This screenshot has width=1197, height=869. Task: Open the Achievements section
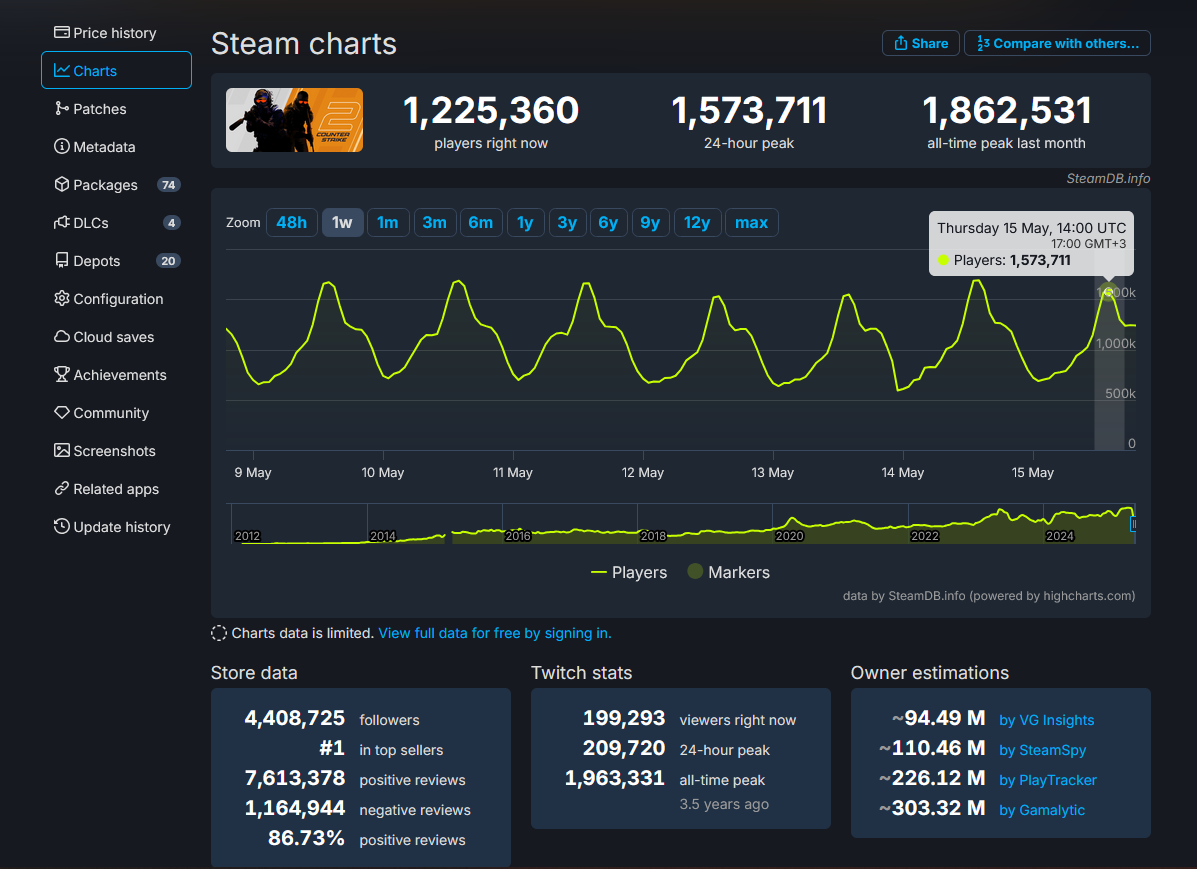click(116, 375)
